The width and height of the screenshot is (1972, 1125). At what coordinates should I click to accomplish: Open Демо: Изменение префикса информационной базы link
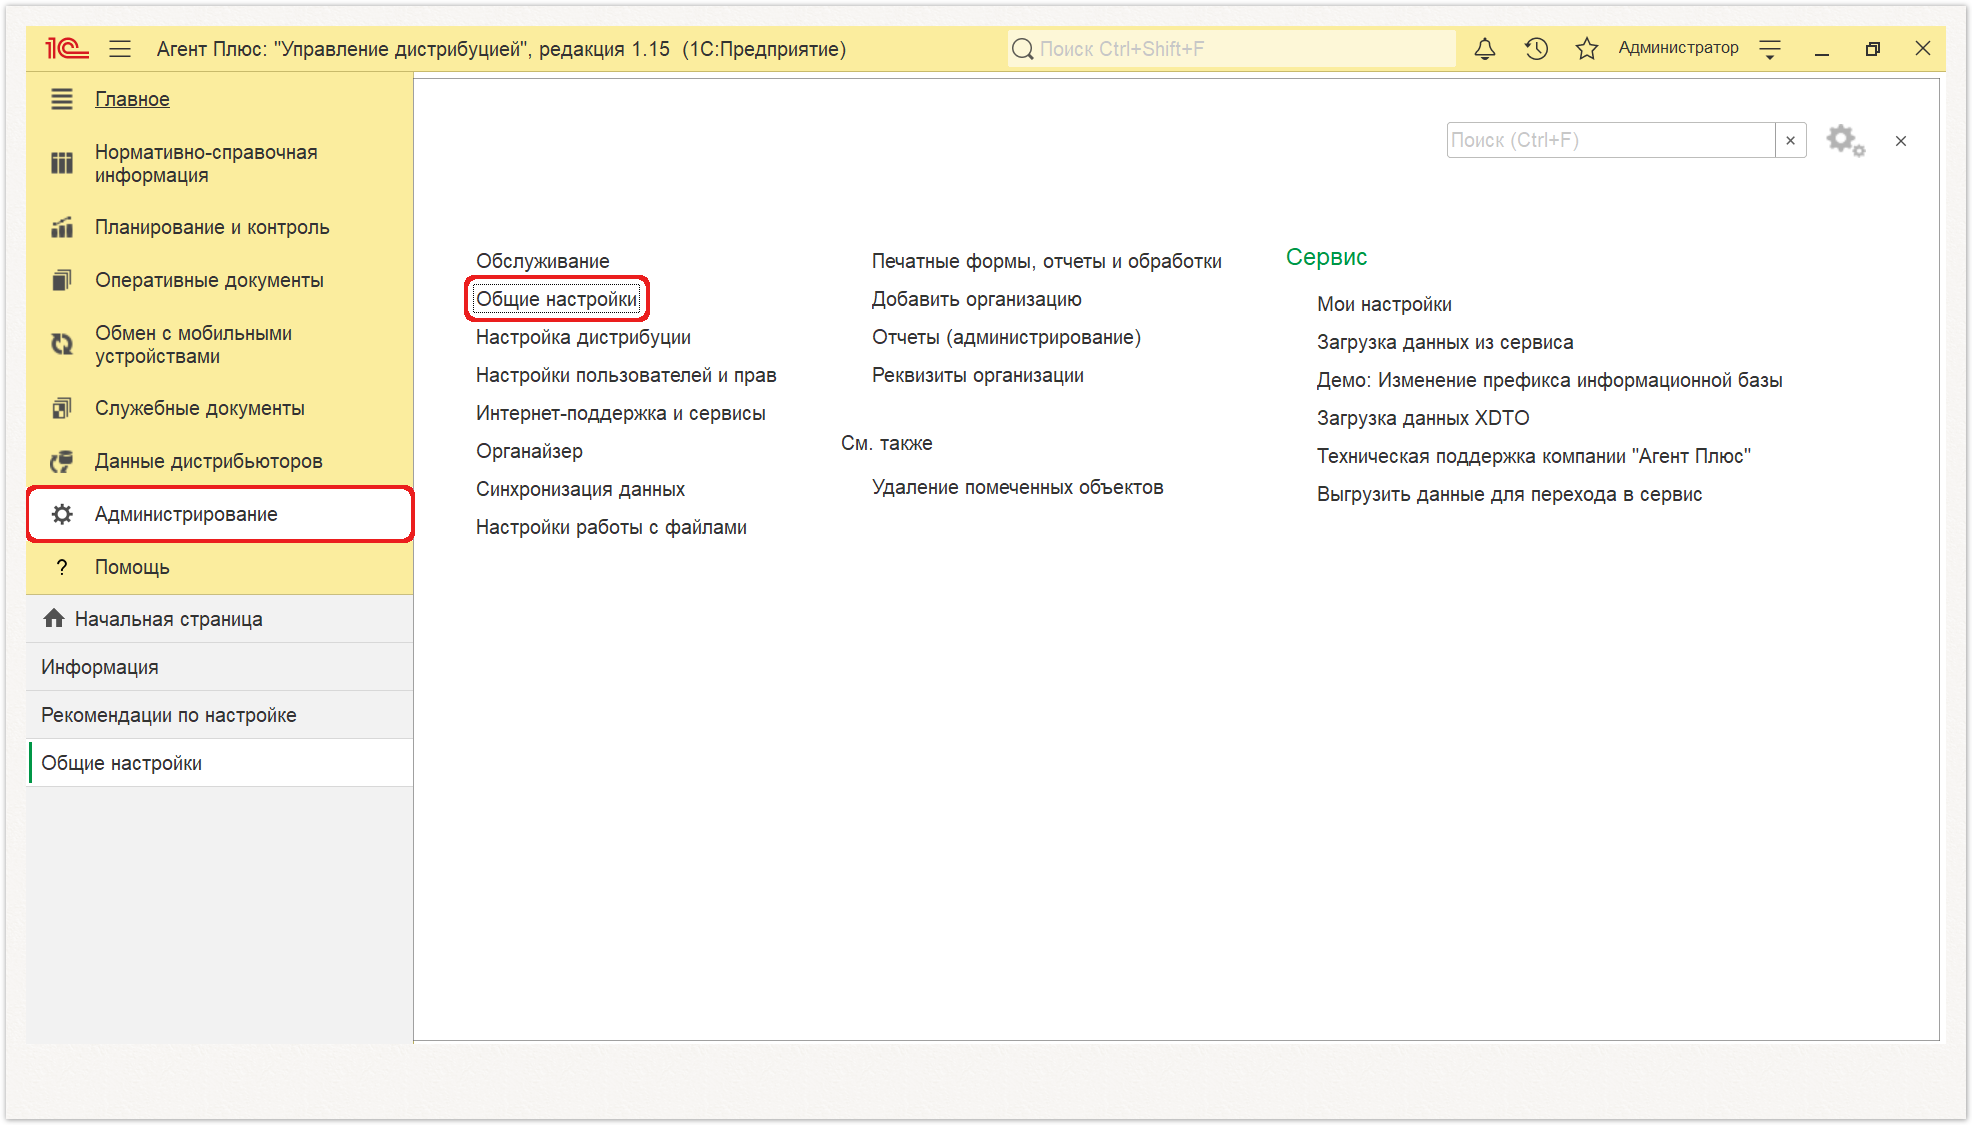[1549, 380]
